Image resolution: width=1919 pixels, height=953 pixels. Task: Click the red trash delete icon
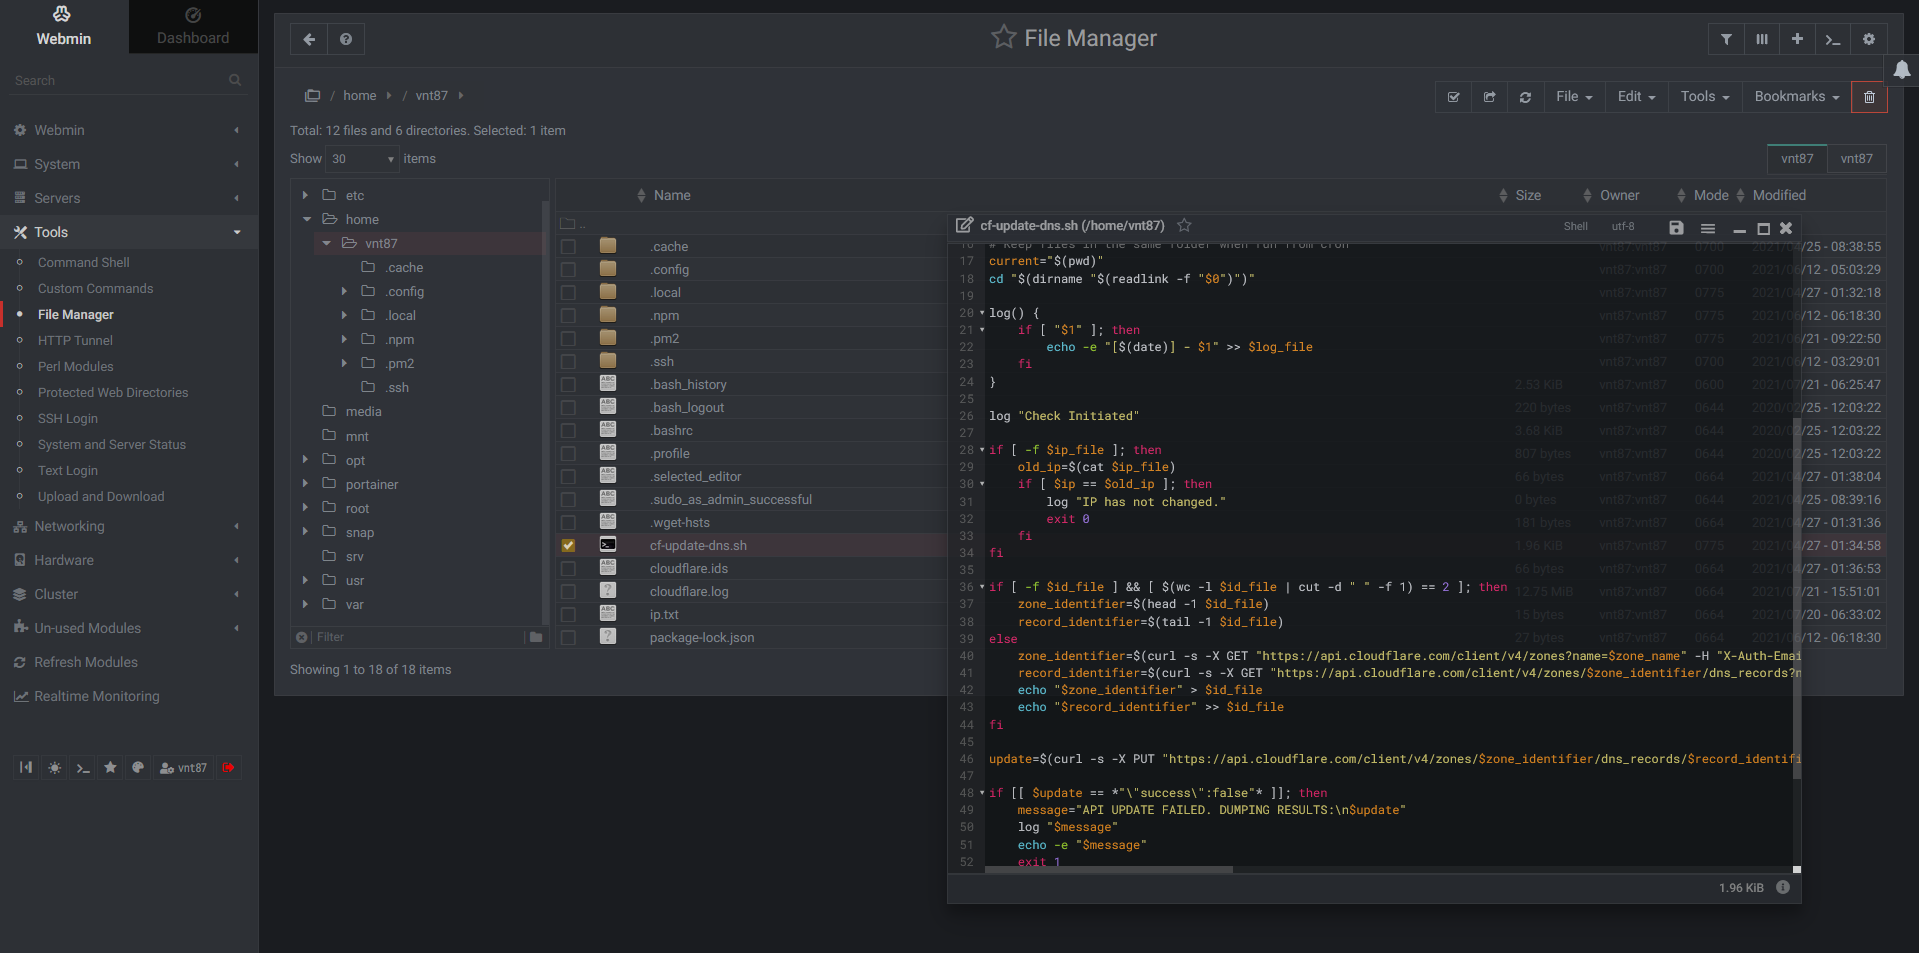click(1868, 97)
